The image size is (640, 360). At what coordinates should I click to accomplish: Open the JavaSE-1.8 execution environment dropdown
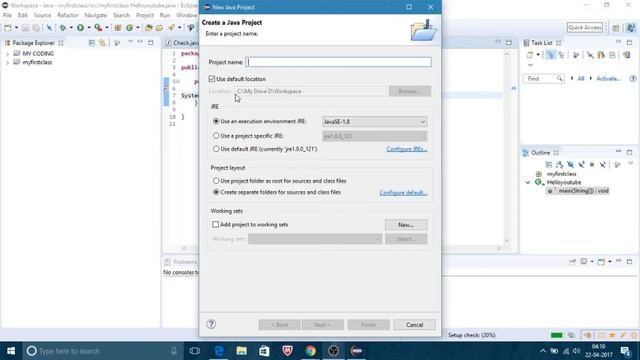[374, 122]
